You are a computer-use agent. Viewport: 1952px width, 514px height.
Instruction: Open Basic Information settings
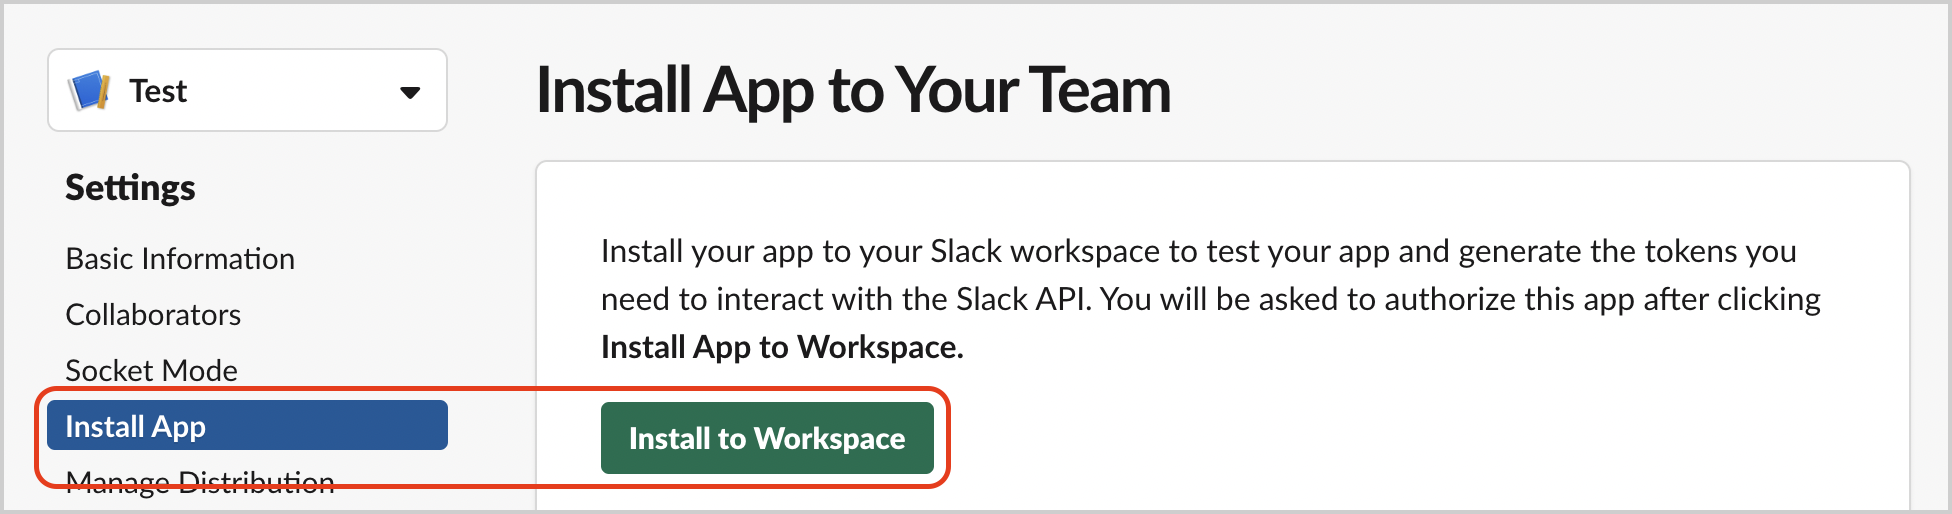pos(180,259)
